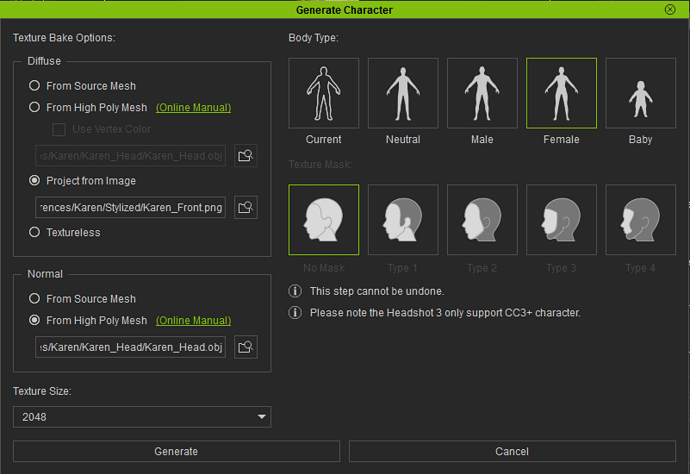
Task: Choose the Neutral body type icon
Action: click(x=403, y=93)
